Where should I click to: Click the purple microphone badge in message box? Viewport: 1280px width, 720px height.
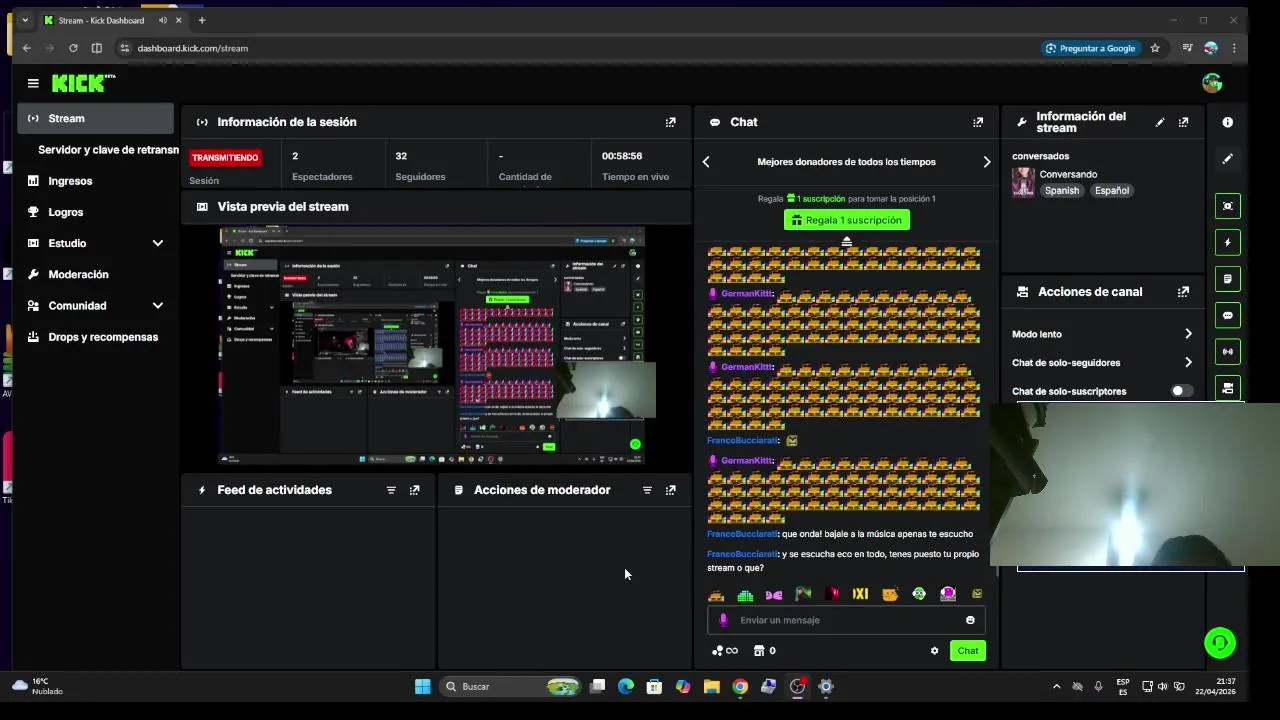[724, 620]
